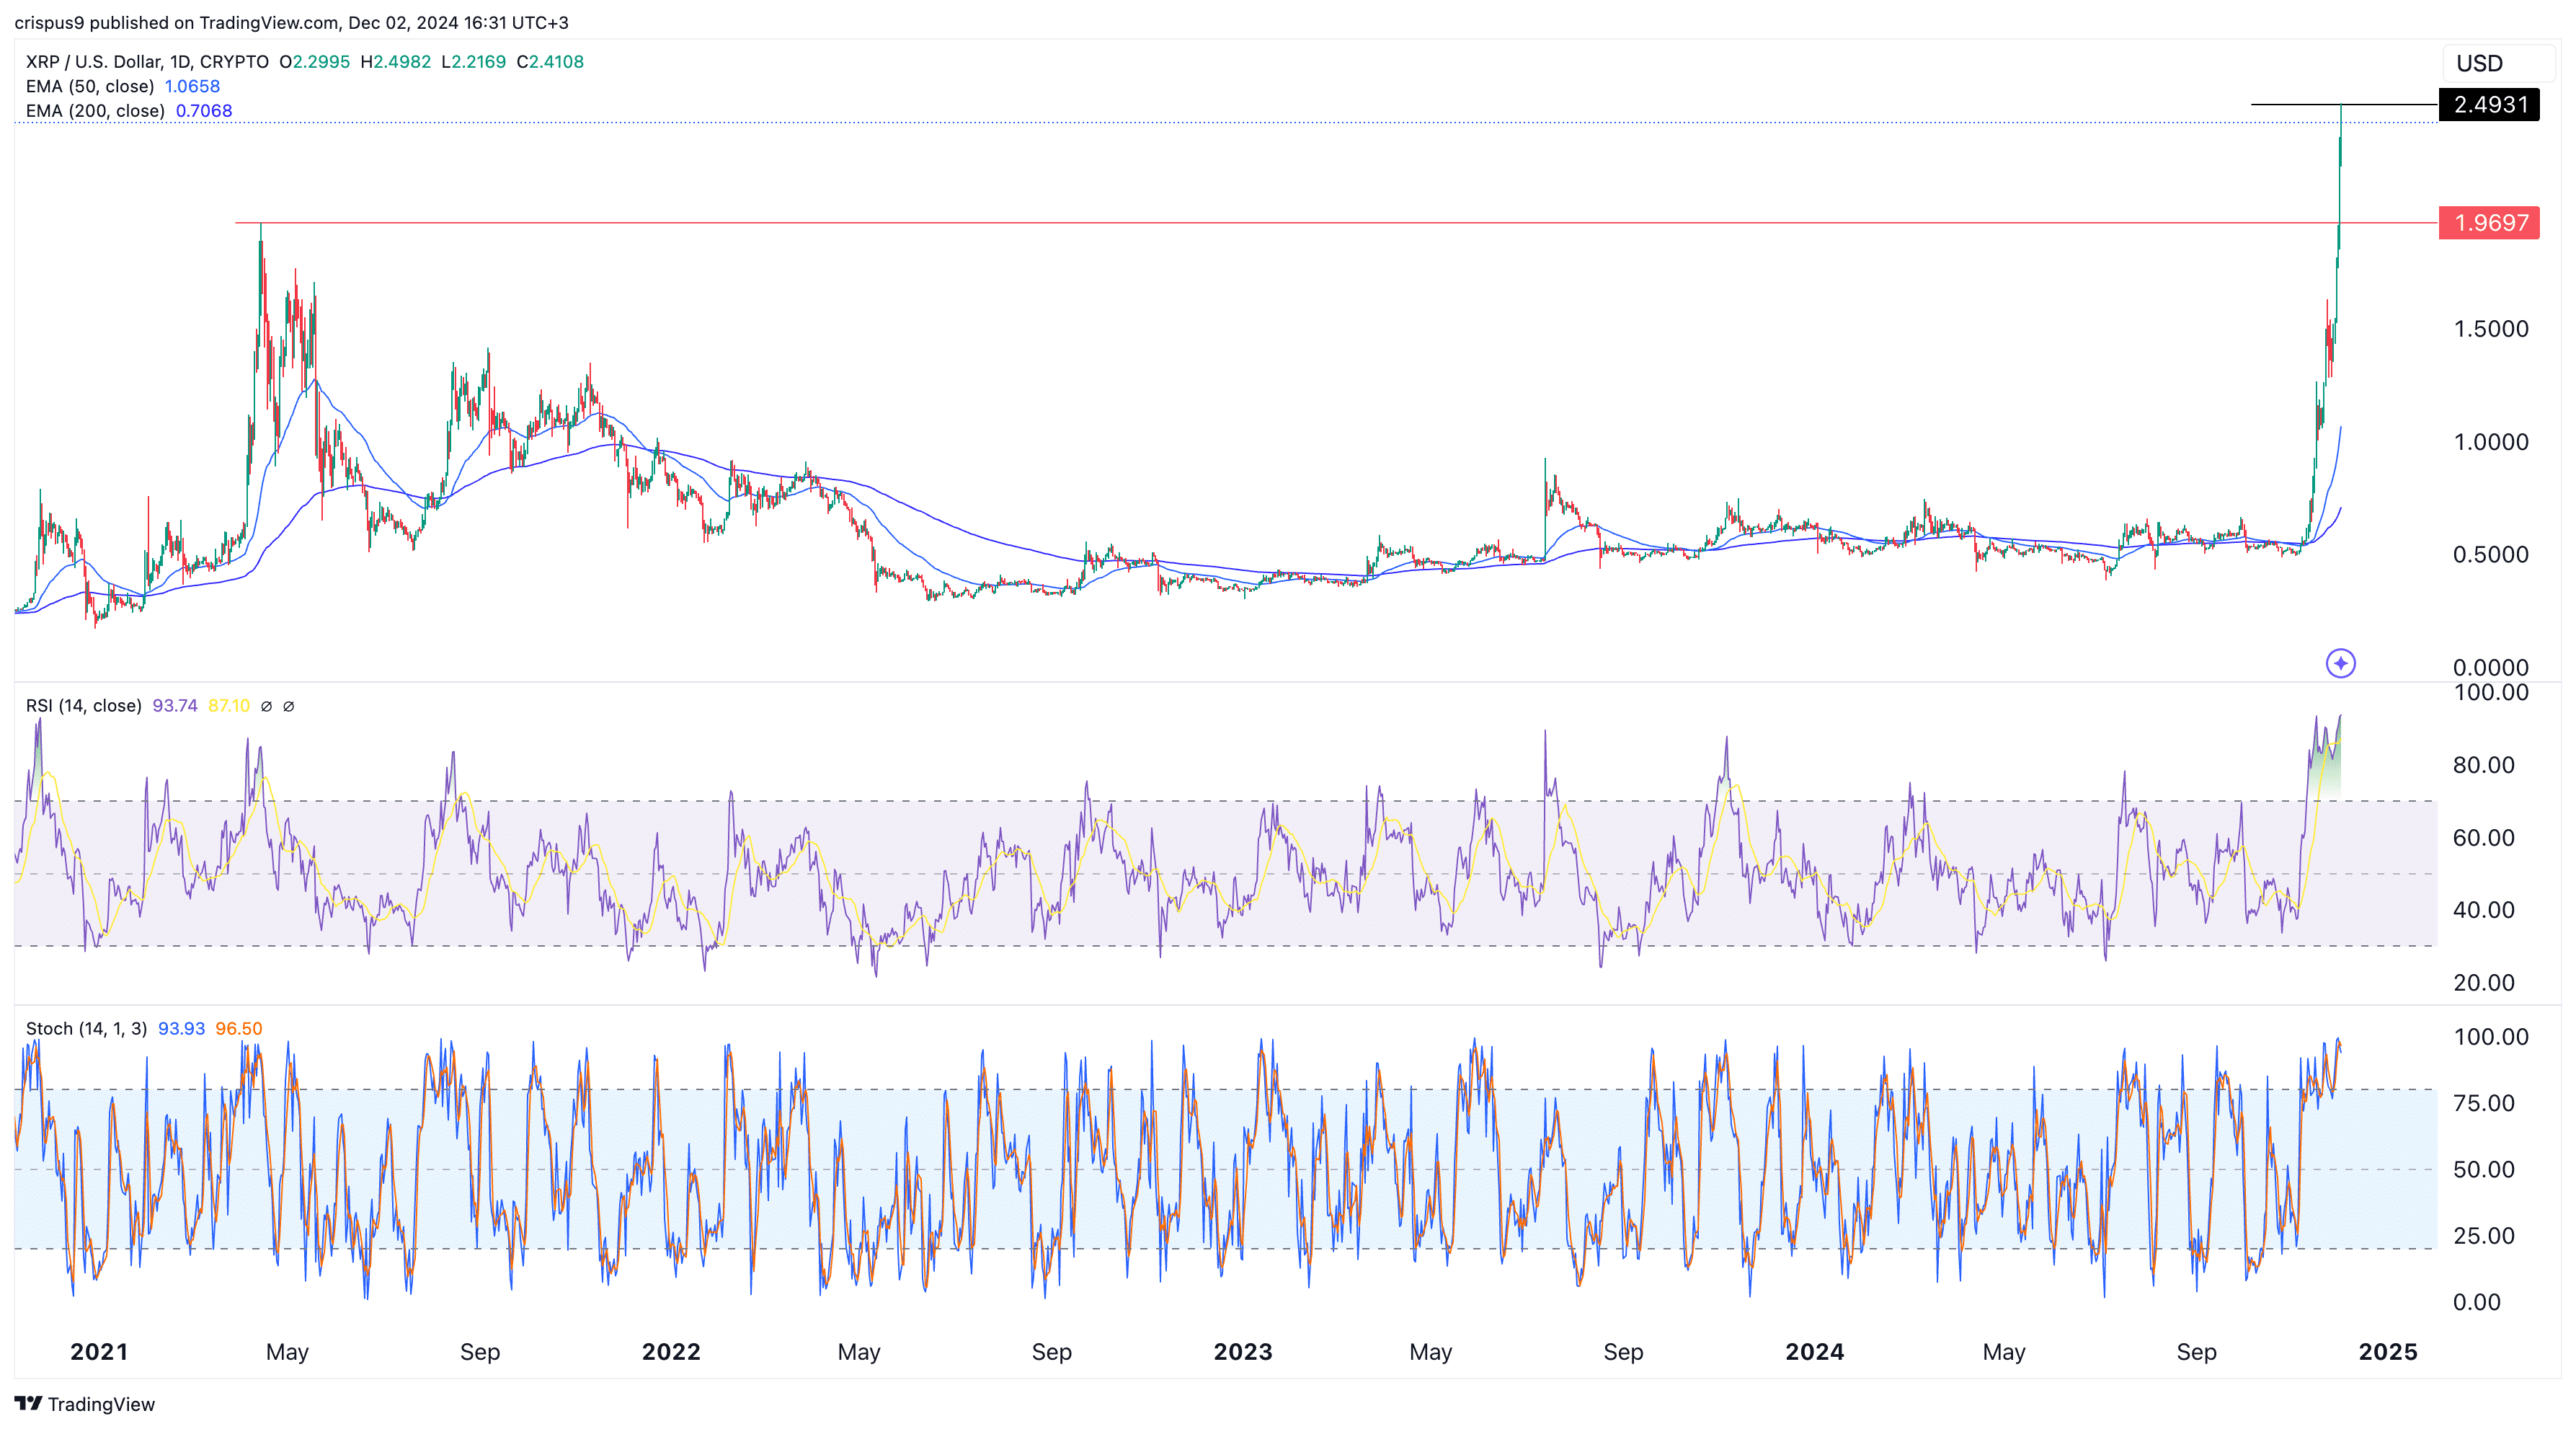Image resolution: width=2576 pixels, height=1429 pixels.
Task: Click the 2024 label on the time axis
Action: click(1815, 1352)
